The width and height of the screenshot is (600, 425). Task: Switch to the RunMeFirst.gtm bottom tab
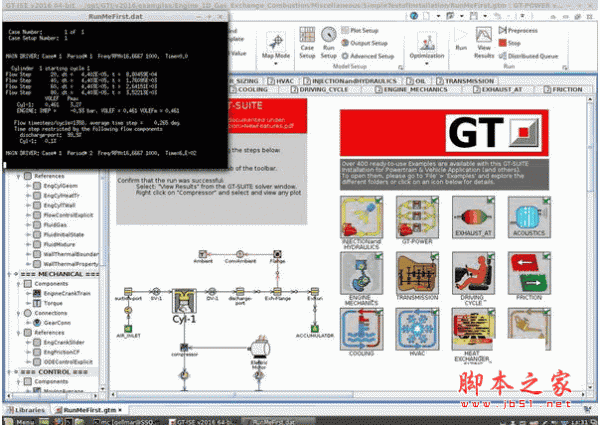[89, 410]
